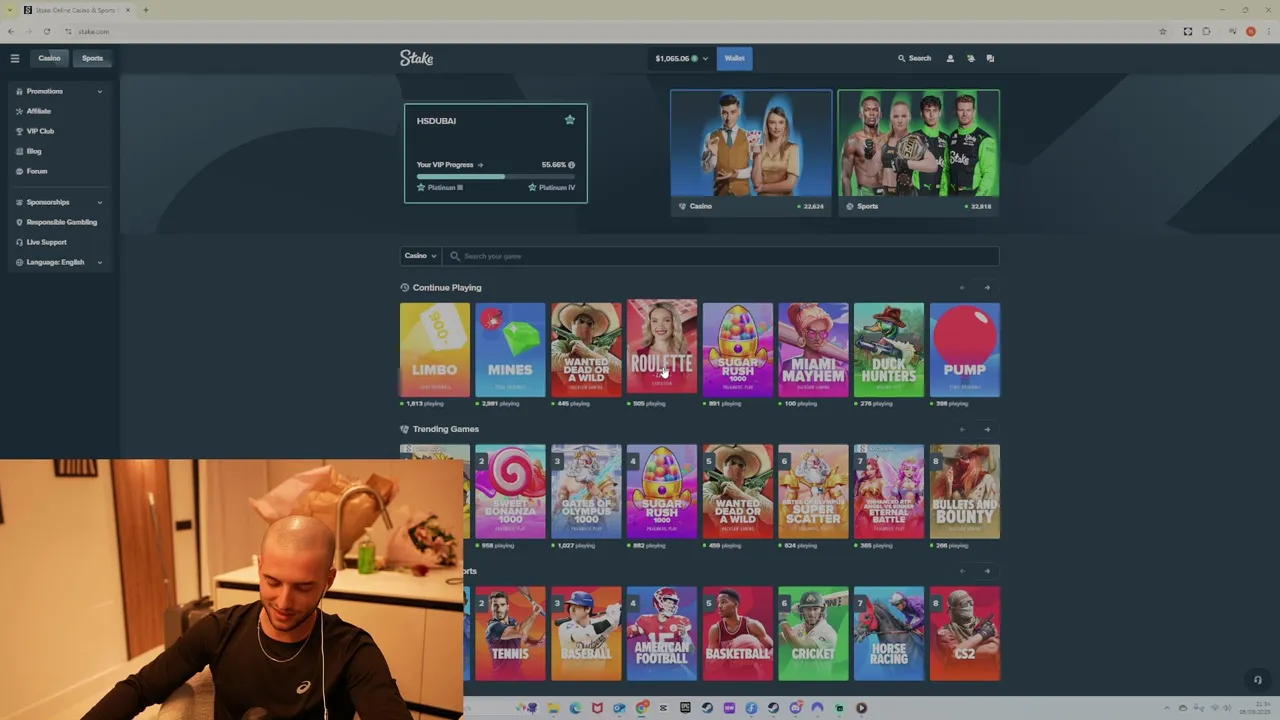Click the Wallet button
1280x720 pixels.
click(734, 58)
